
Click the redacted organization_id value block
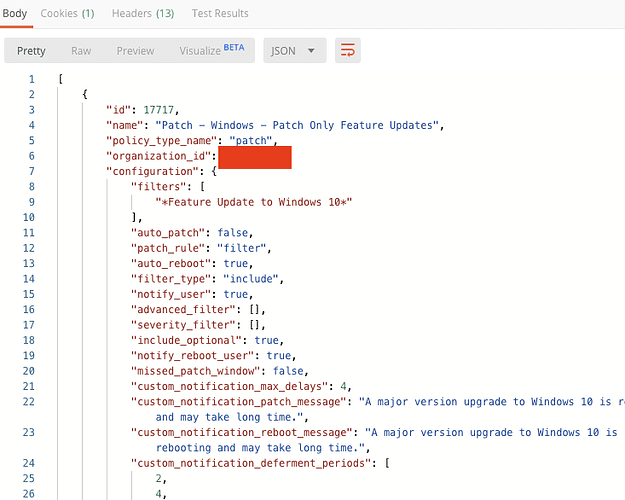click(x=254, y=157)
